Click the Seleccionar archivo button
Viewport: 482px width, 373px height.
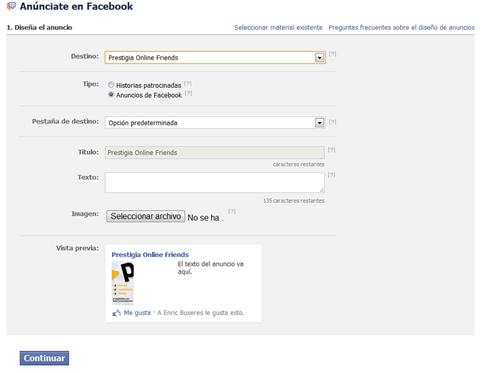145,216
